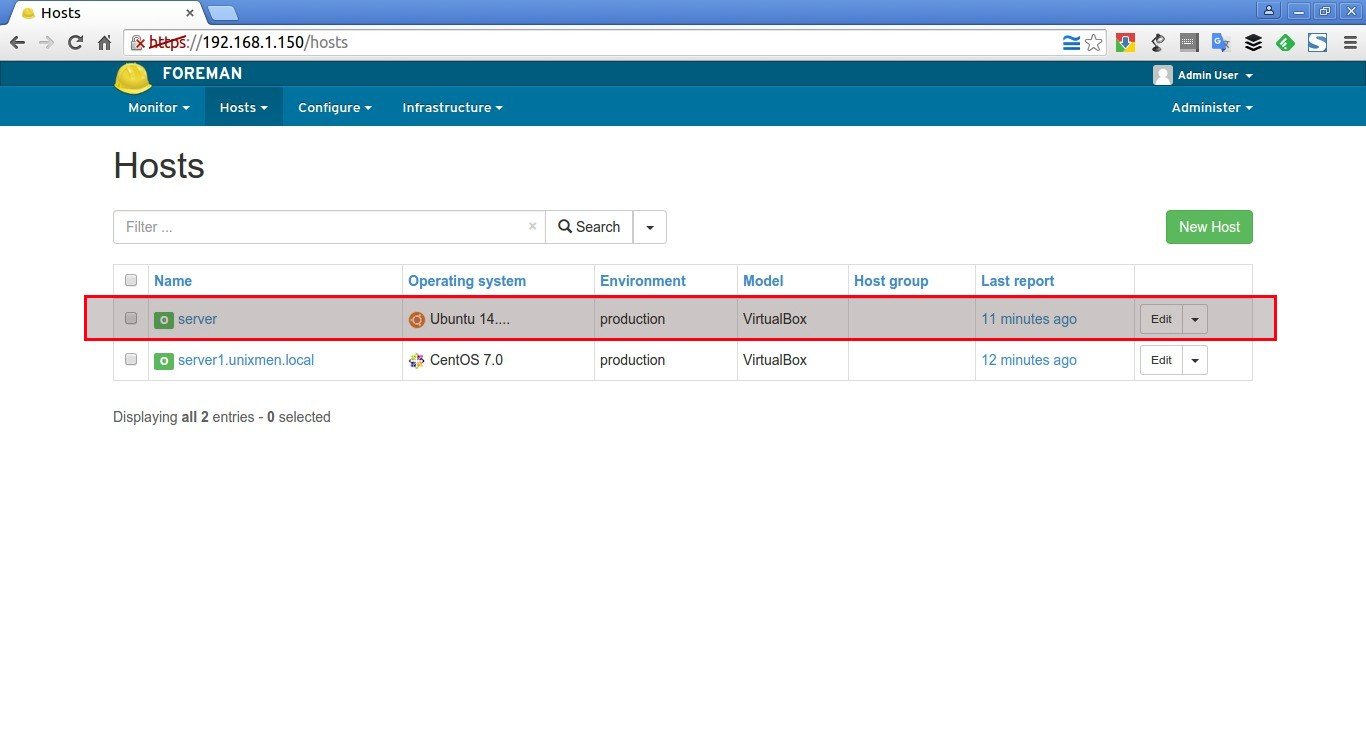Click VirtualBox model in the server row
The width and height of the screenshot is (1366, 744).
pos(775,320)
